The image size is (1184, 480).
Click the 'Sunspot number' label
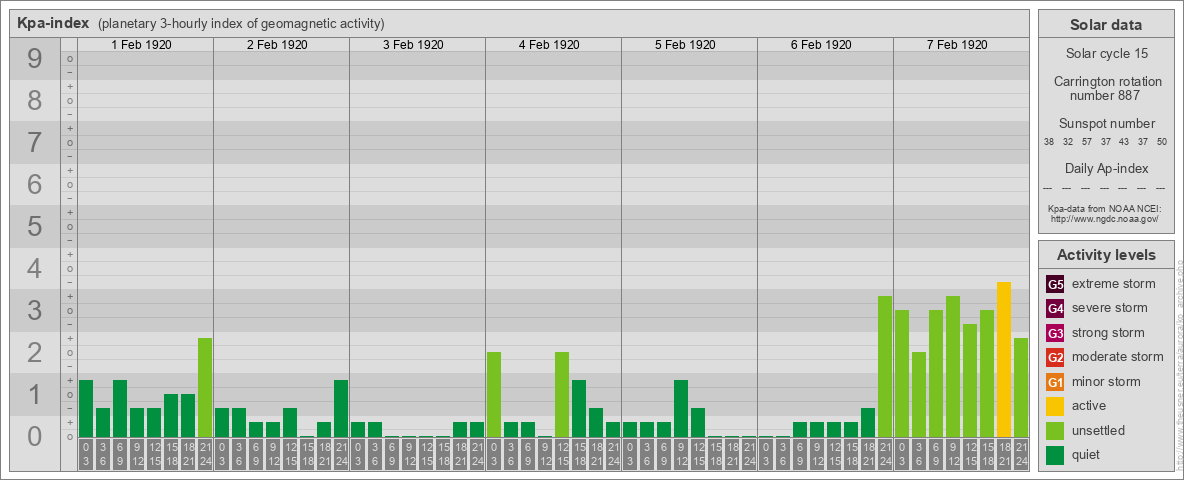point(1107,124)
